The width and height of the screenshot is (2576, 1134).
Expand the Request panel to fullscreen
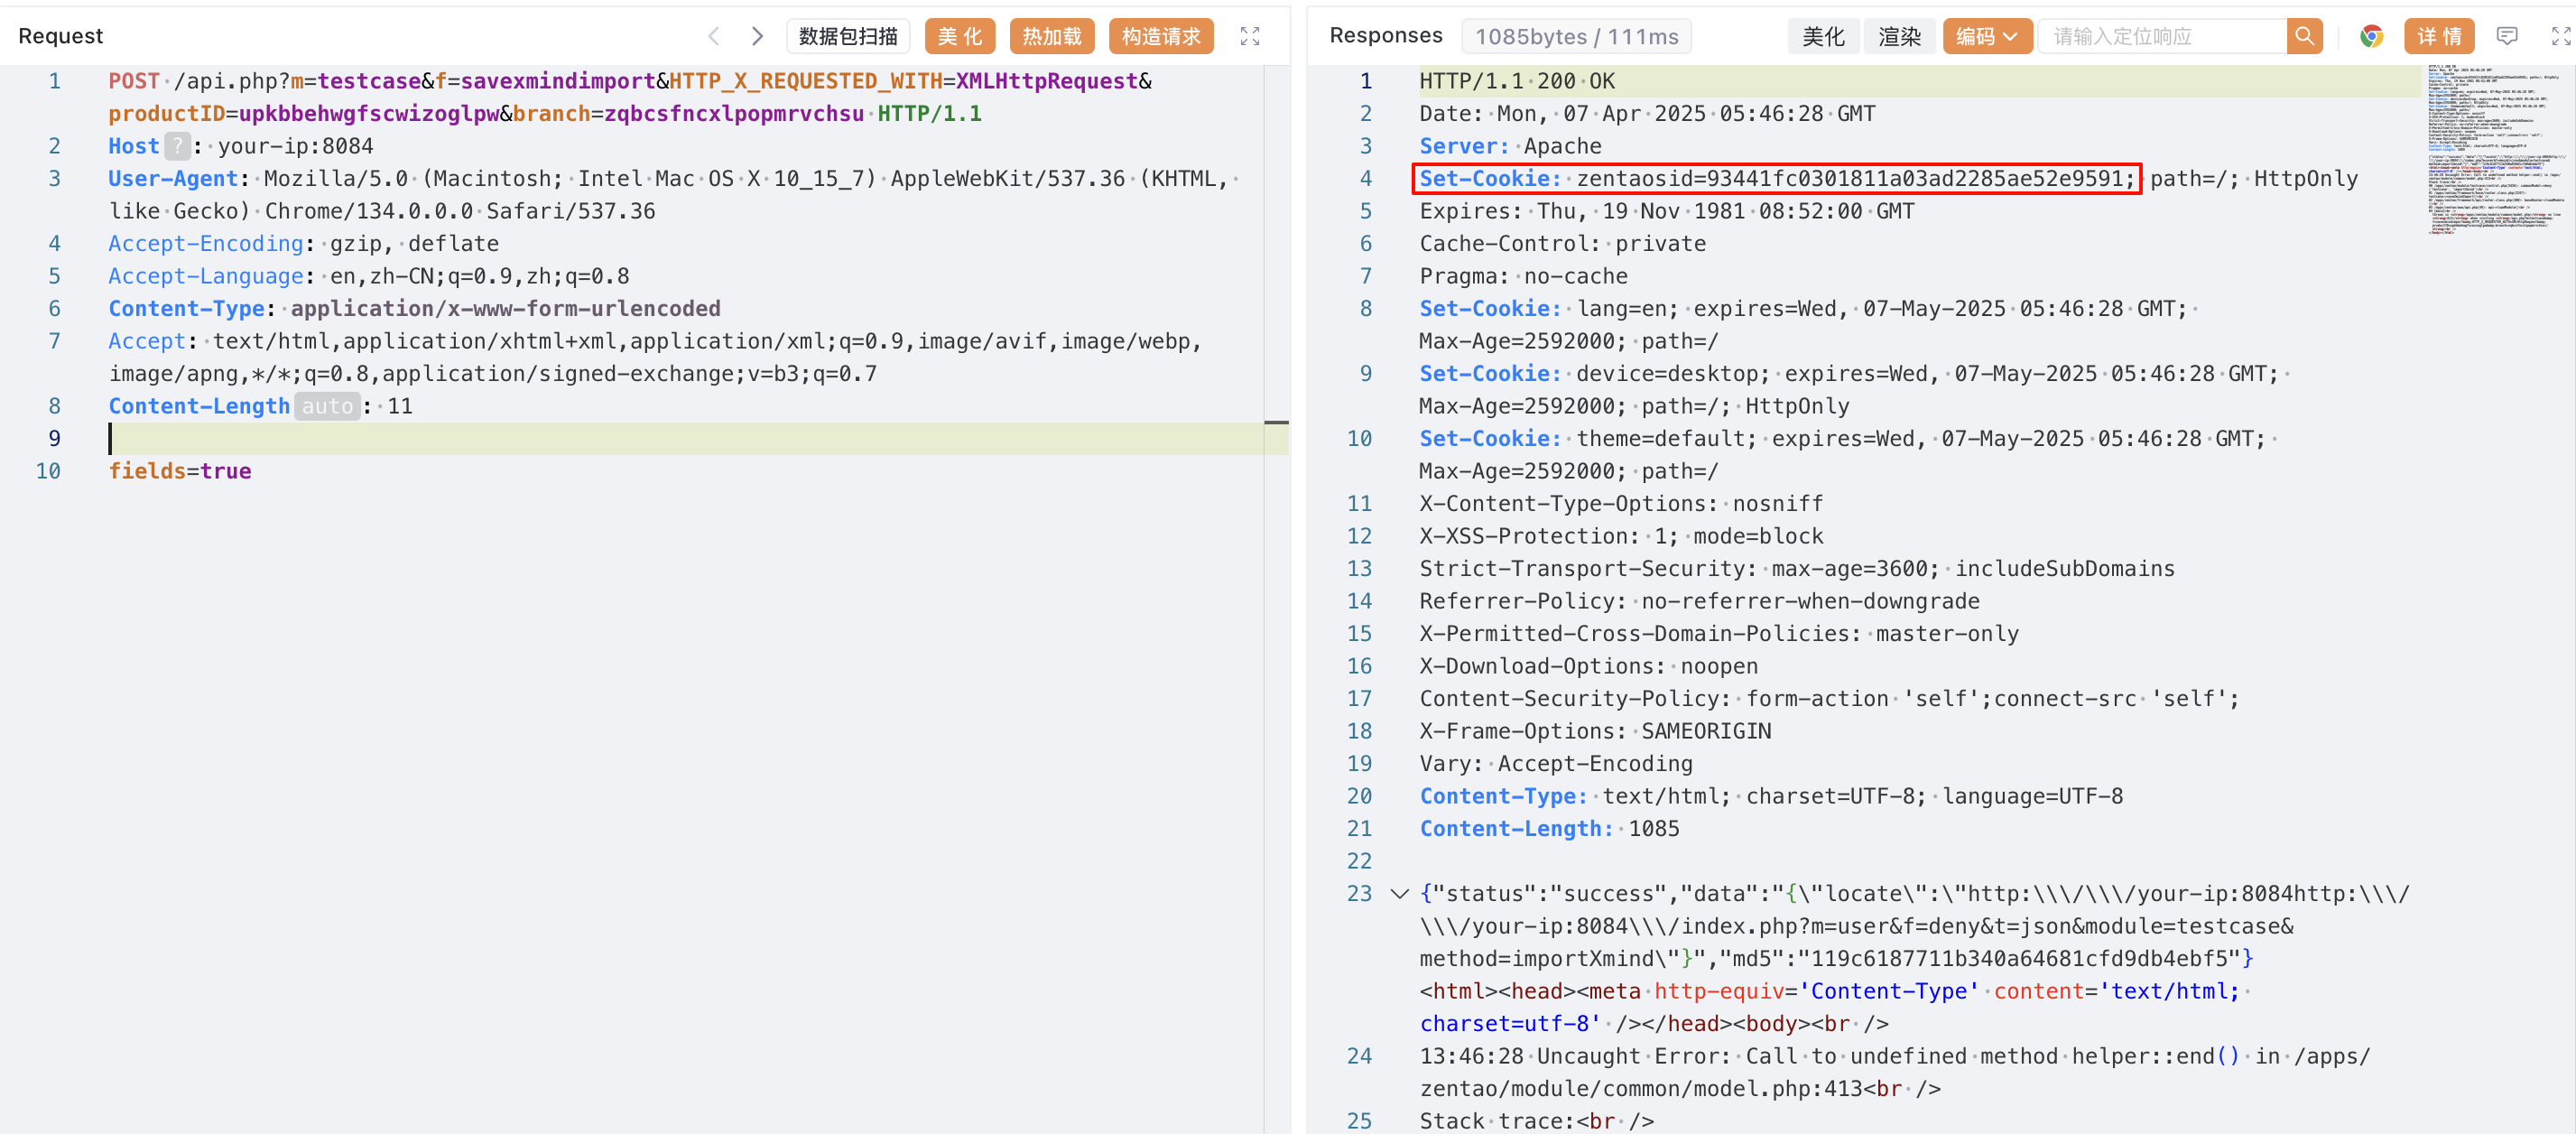[1249, 37]
